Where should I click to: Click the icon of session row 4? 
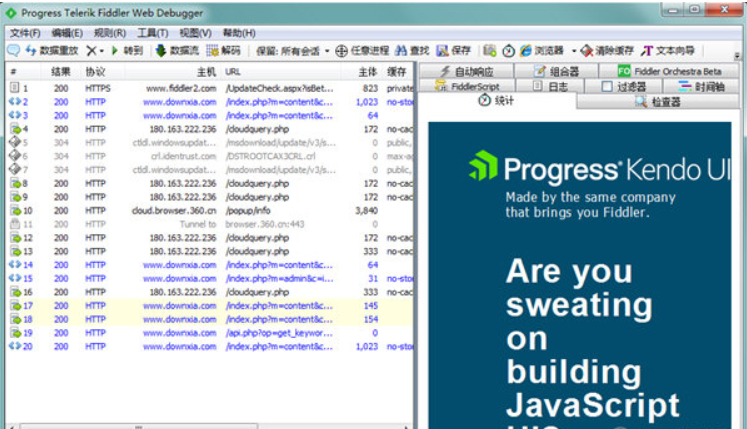[16, 129]
